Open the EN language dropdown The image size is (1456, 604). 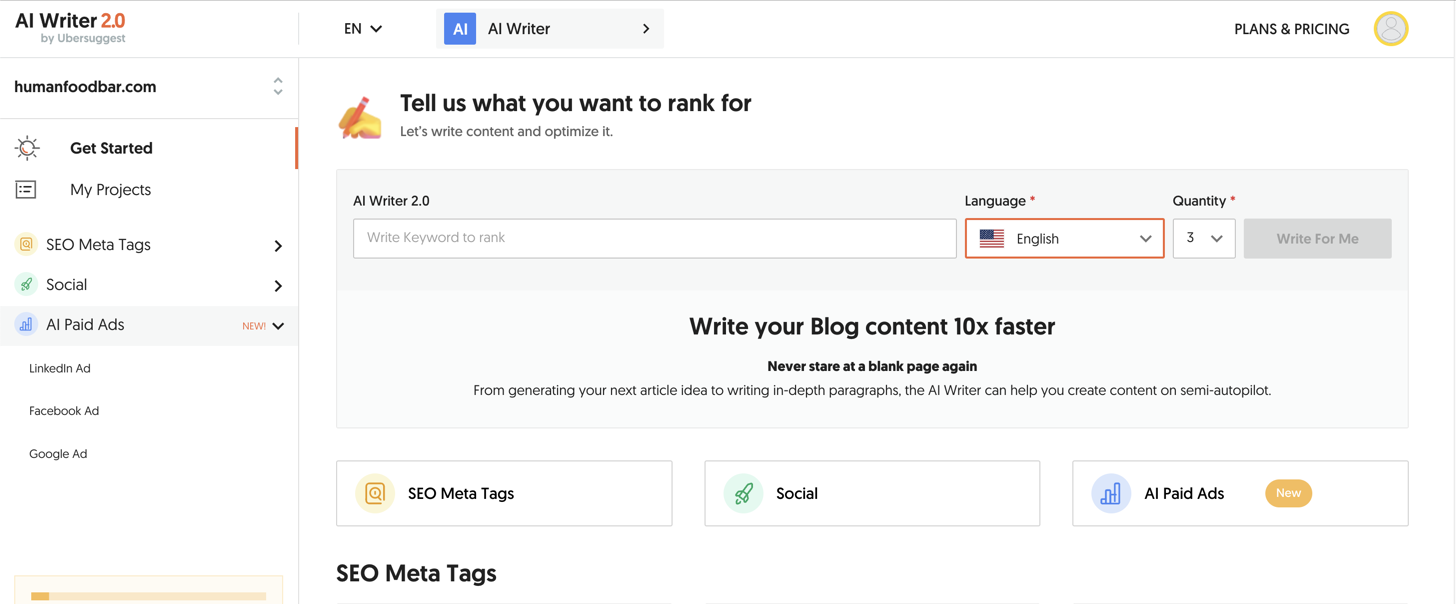pos(363,29)
